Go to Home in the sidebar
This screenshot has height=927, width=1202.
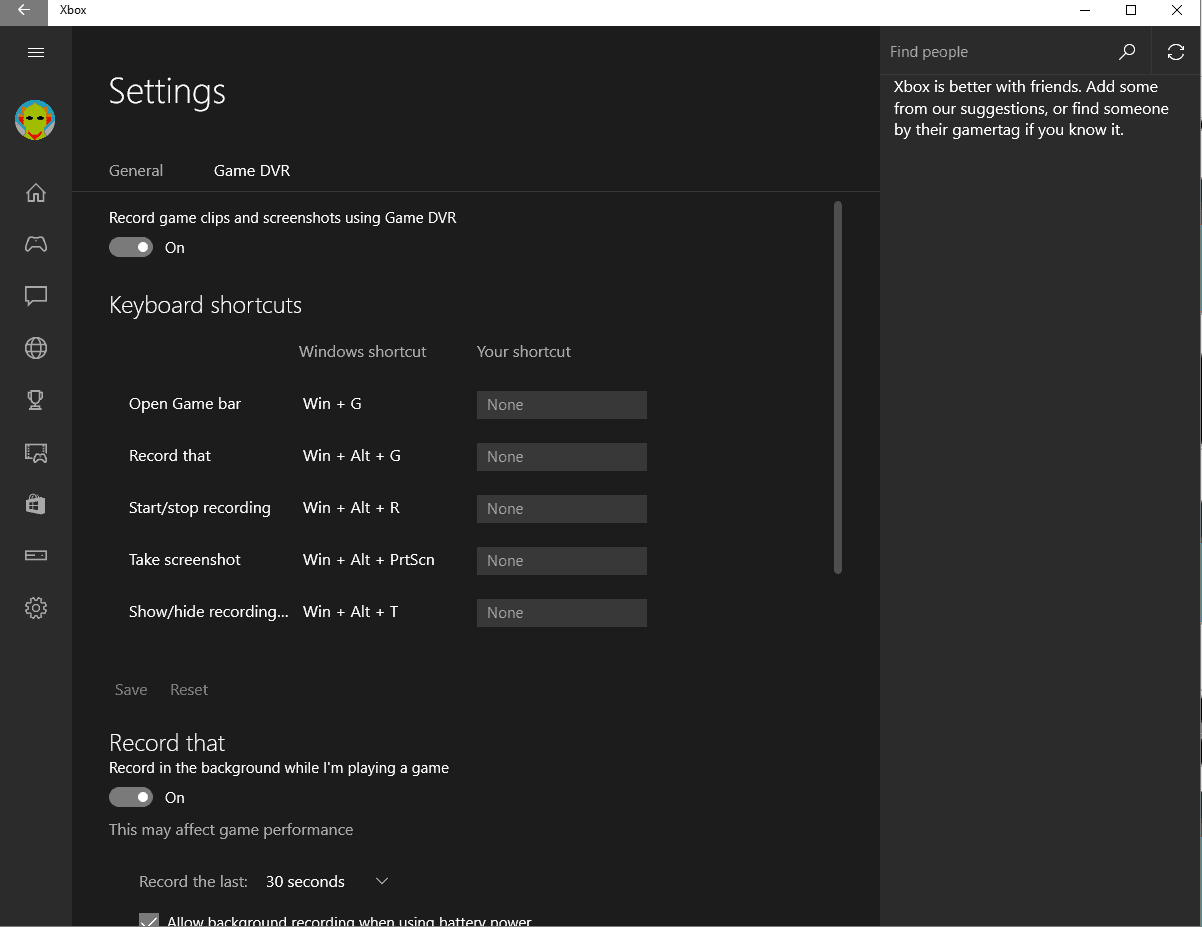pos(36,193)
